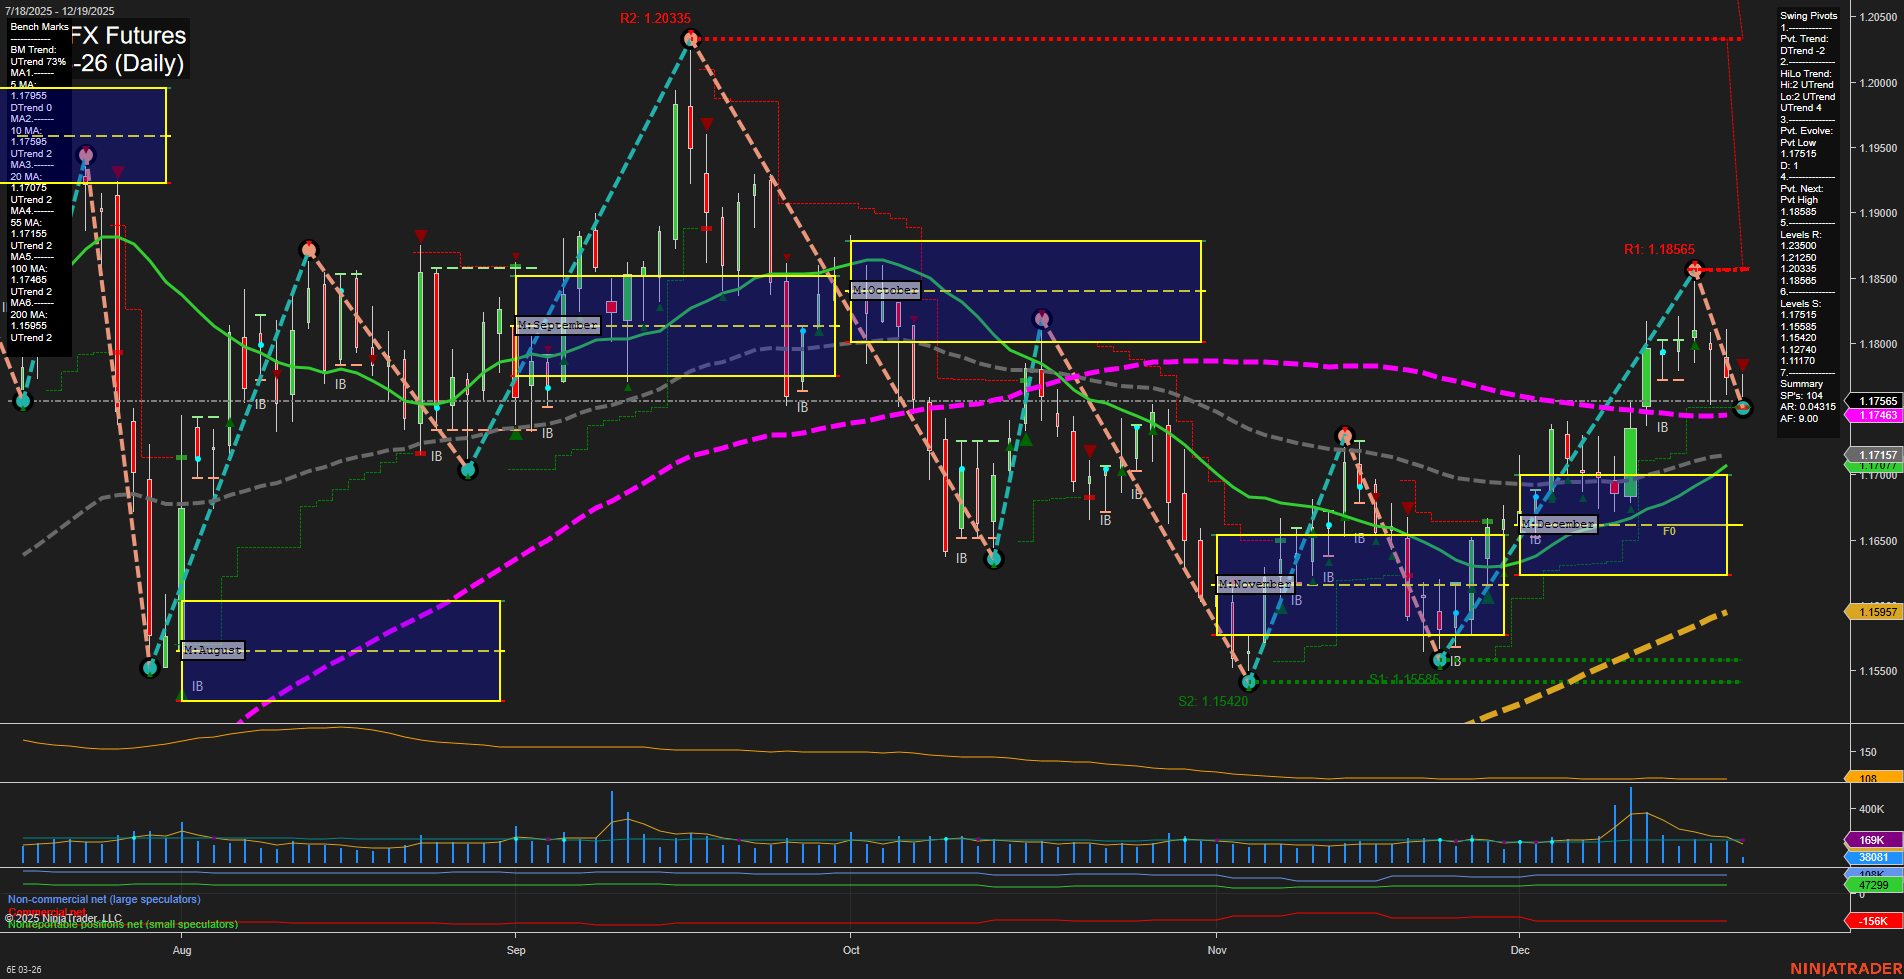Viewport: 1904px width, 979px height.
Task: Click the pivot dot at the far-left chart edge
Action: pos(22,402)
